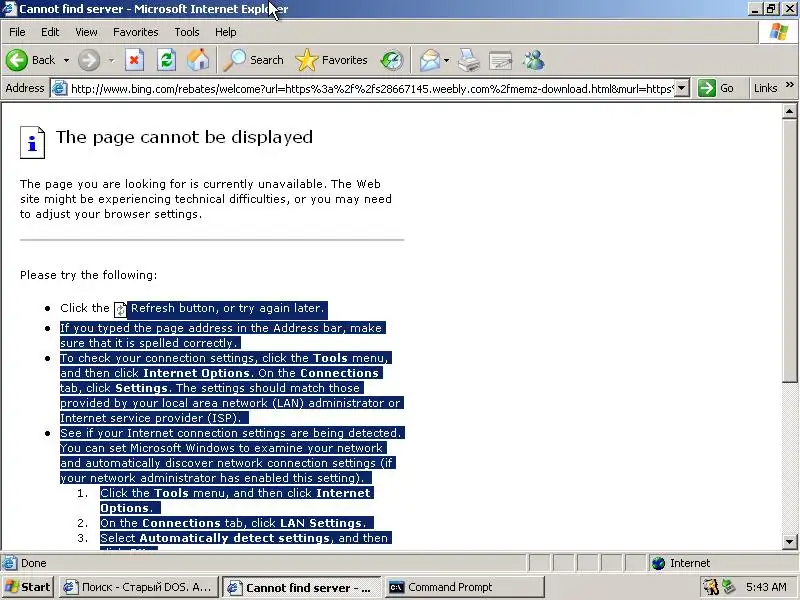This screenshot has height=600, width=800.
Task: Click scrollbar down arrow
Action: [x=790, y=542]
